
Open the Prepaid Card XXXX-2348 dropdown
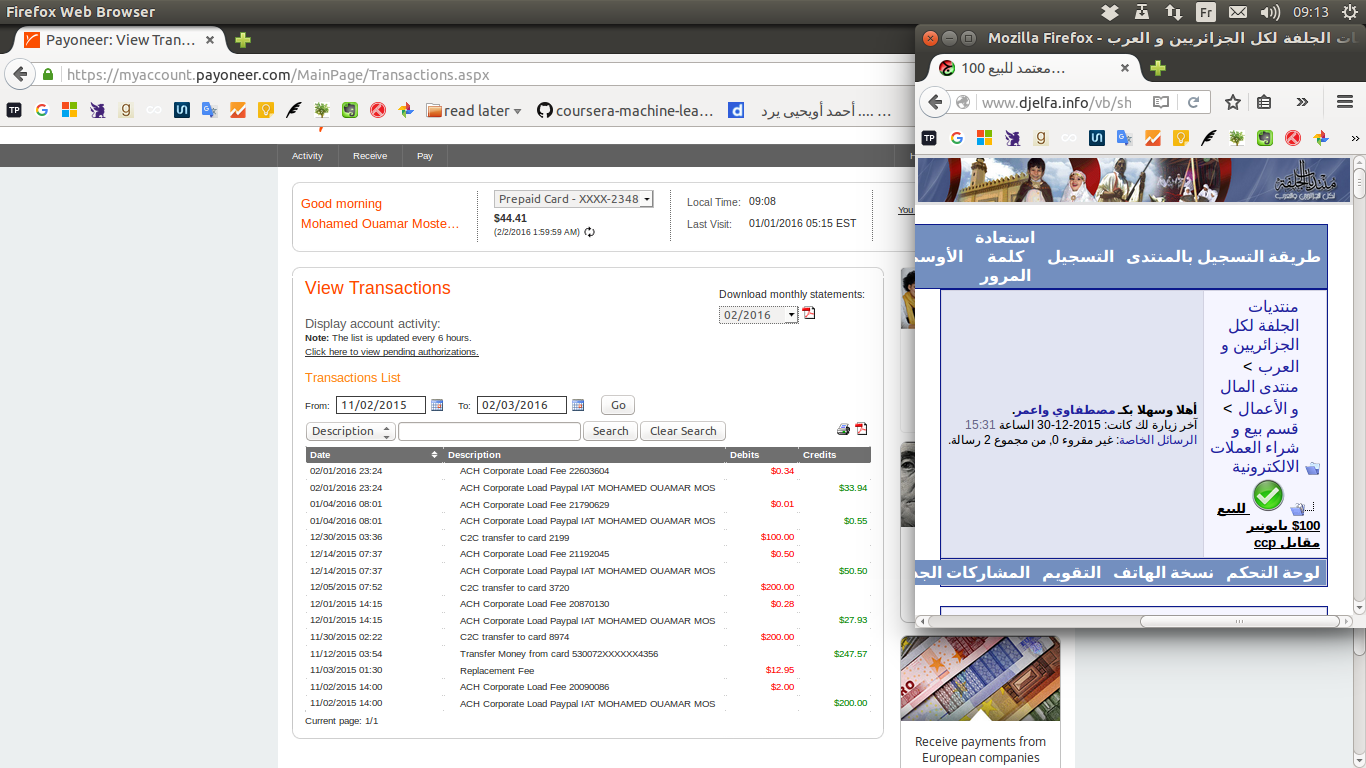(574, 199)
